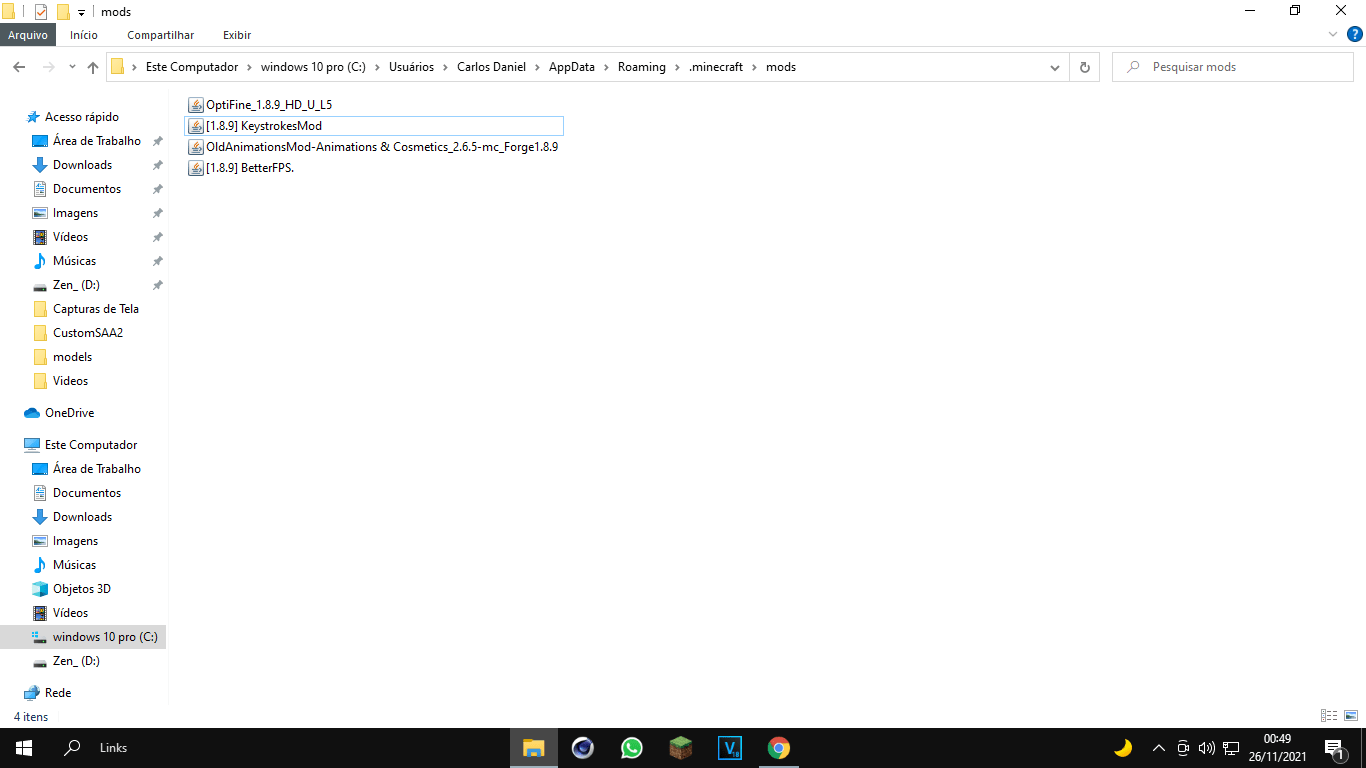1366x768 pixels.
Task: Click the taskbar search icon
Action: point(72,748)
